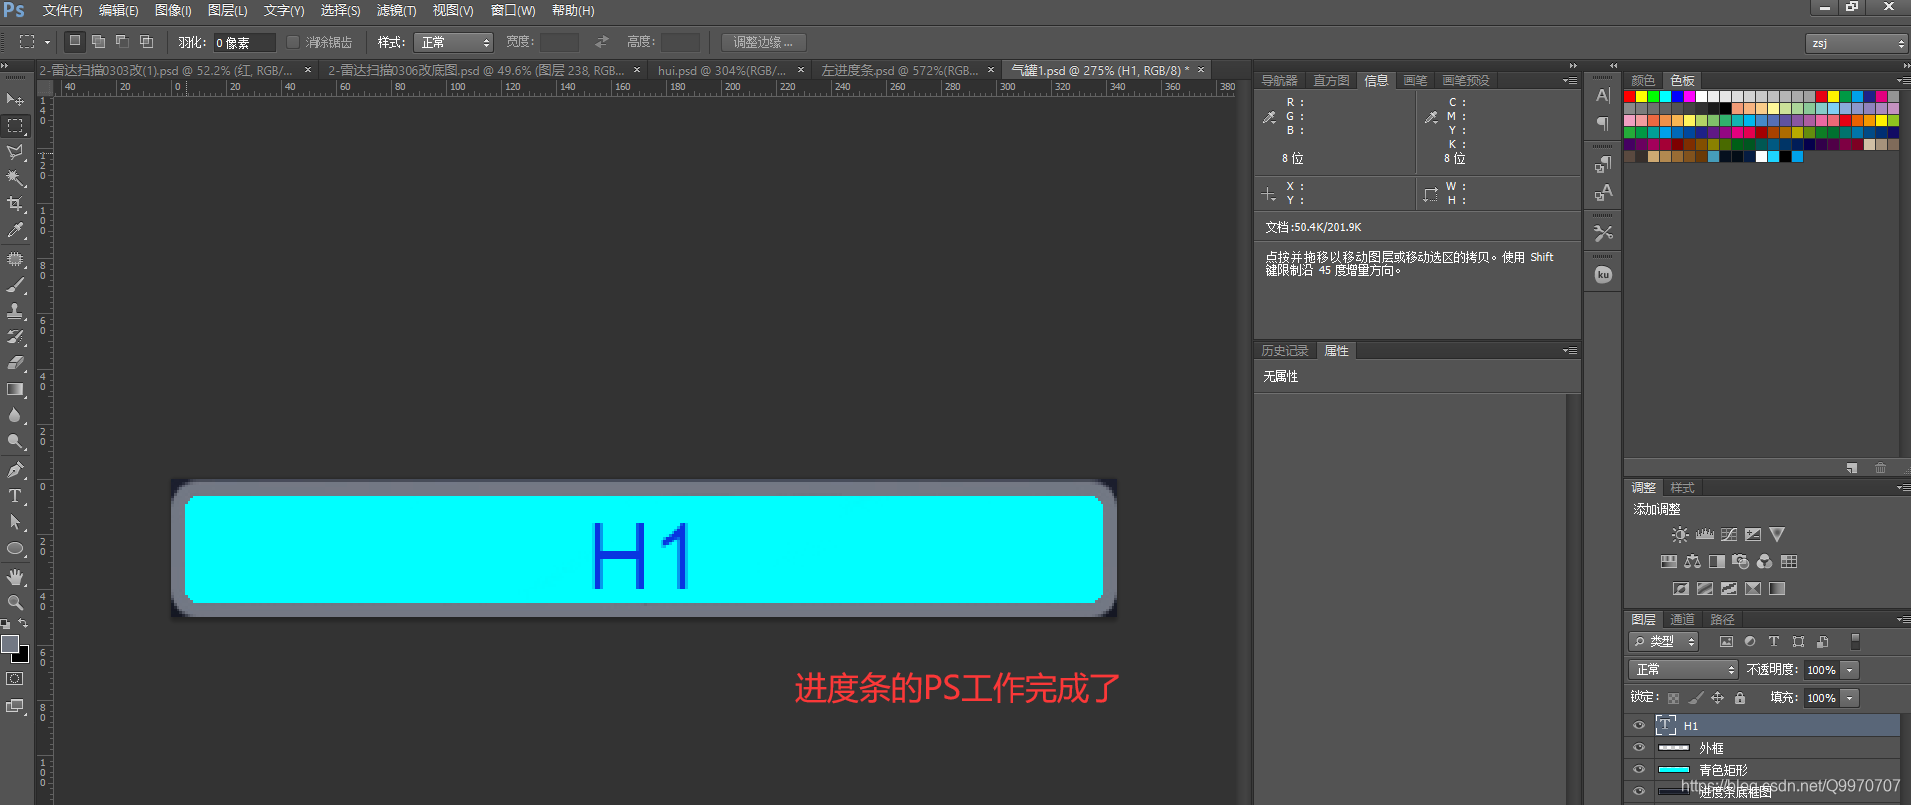This screenshot has height=805, width=1911.
Task: Open the Info panel flyout menu
Action: 1570,81
